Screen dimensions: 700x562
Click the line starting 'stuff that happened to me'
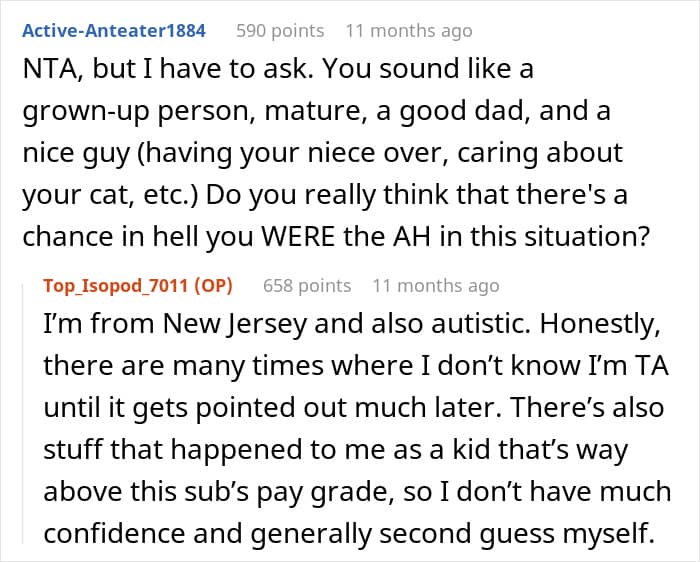point(336,450)
